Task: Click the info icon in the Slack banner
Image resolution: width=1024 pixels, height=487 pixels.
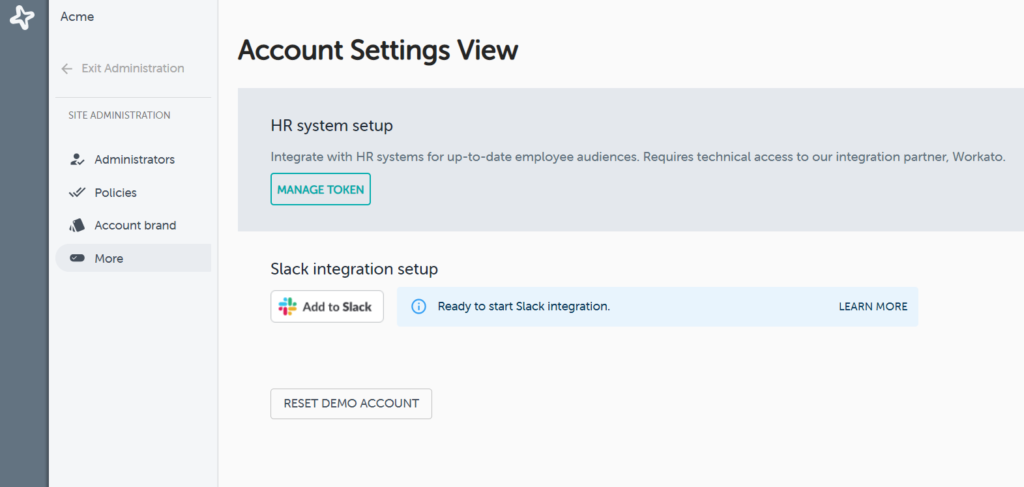Action: click(x=419, y=306)
